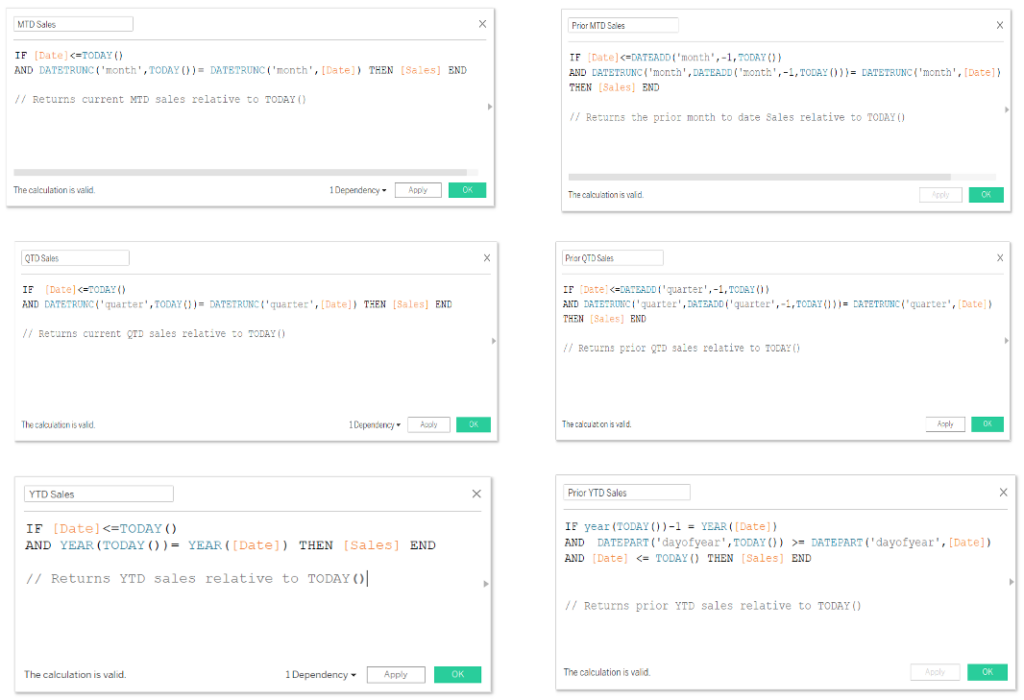Click Apply in the MTD Sales dialog

tap(418, 190)
